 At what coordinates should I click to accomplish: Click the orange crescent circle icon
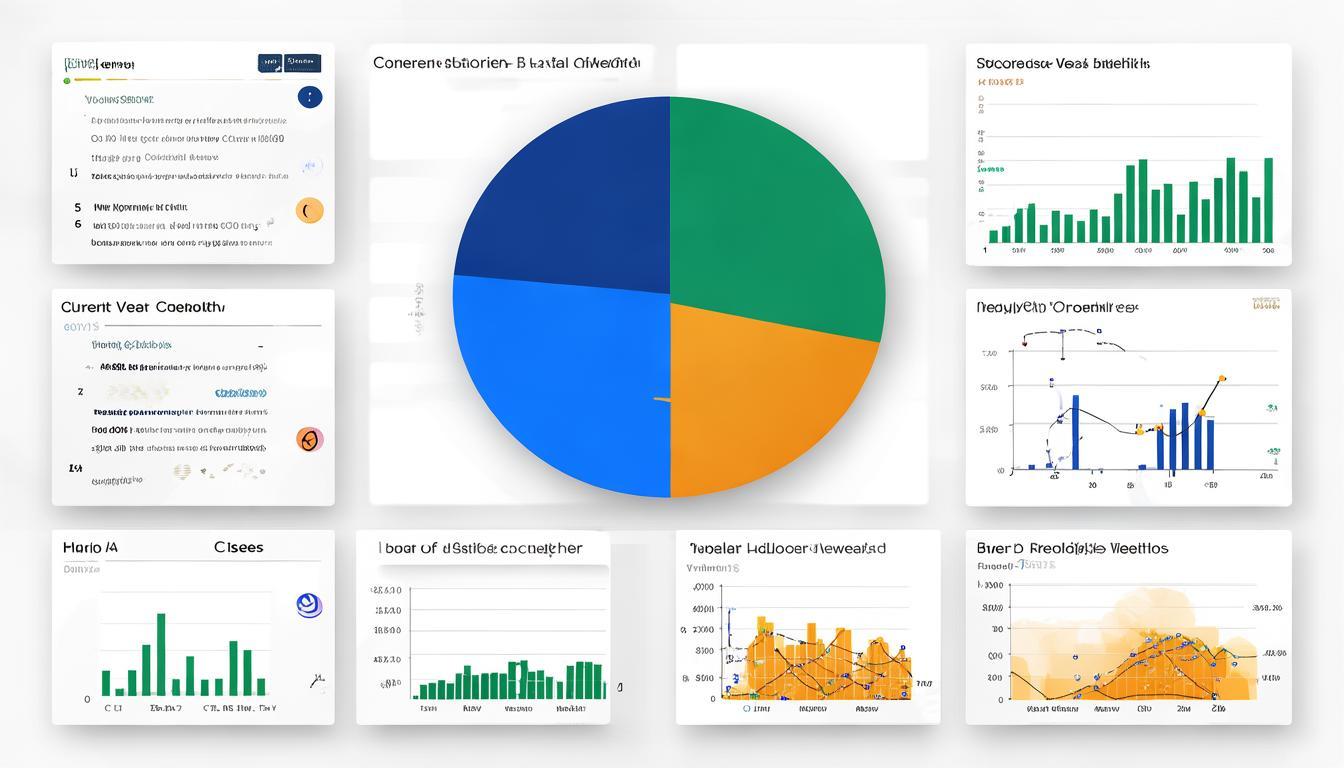click(310, 210)
